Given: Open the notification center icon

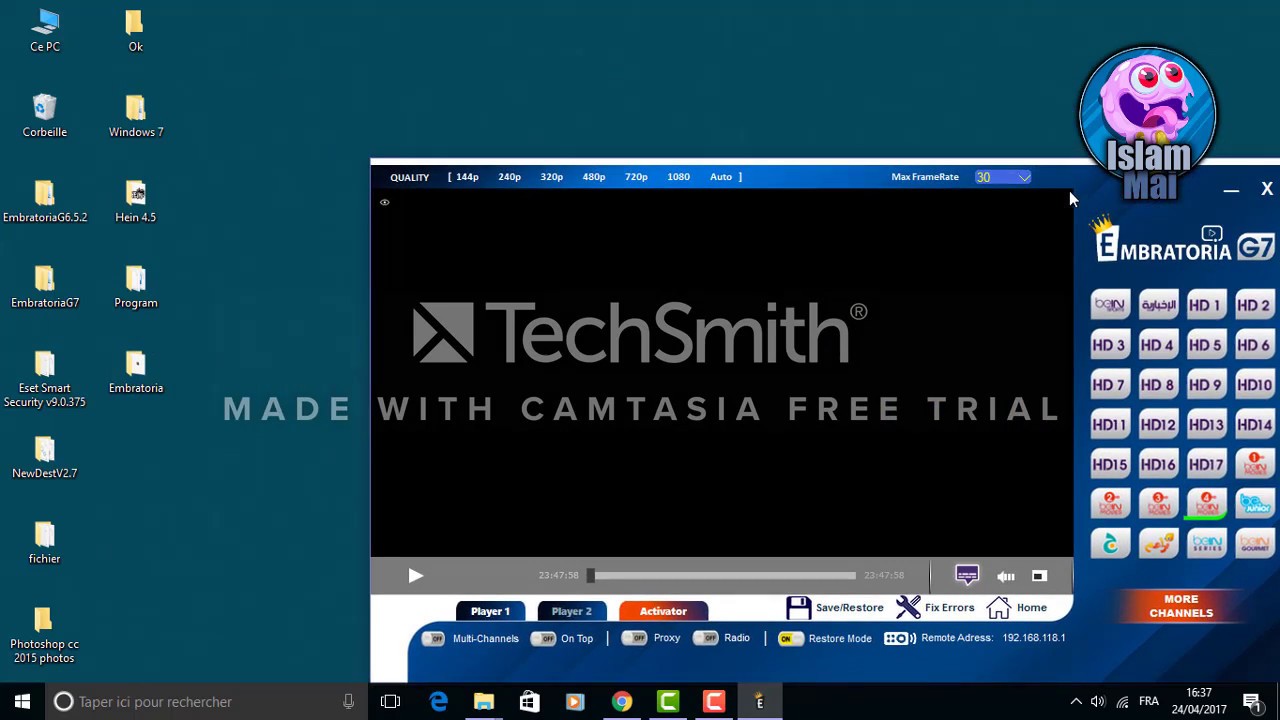Looking at the screenshot, I should click(1252, 702).
